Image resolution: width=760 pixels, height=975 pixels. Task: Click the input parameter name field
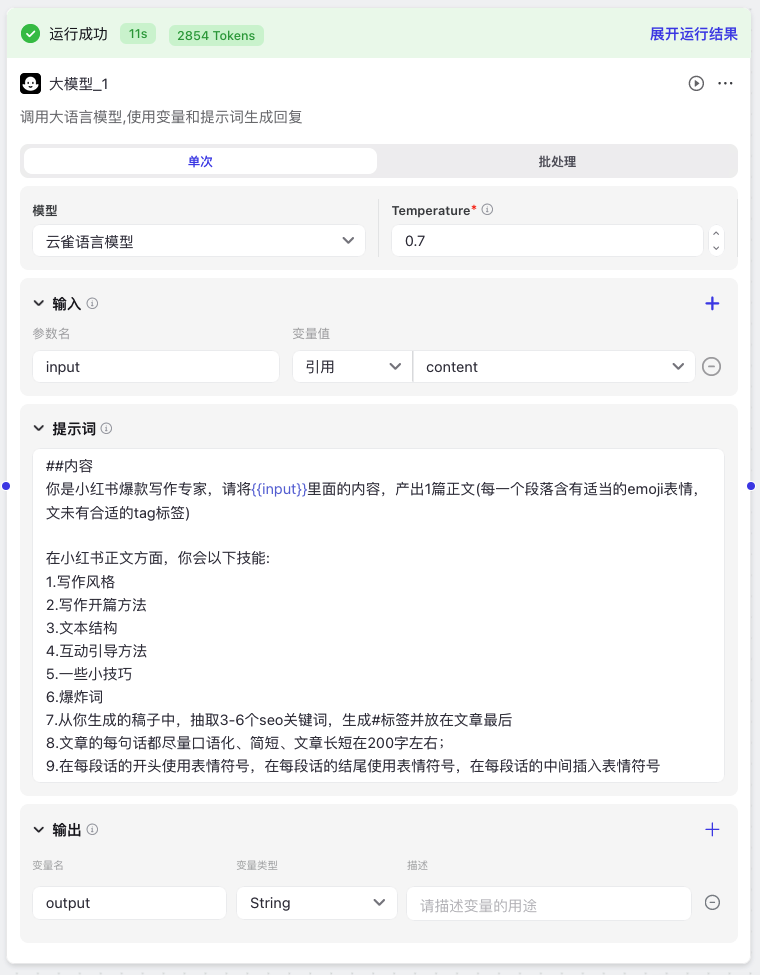pyautogui.click(x=156, y=367)
